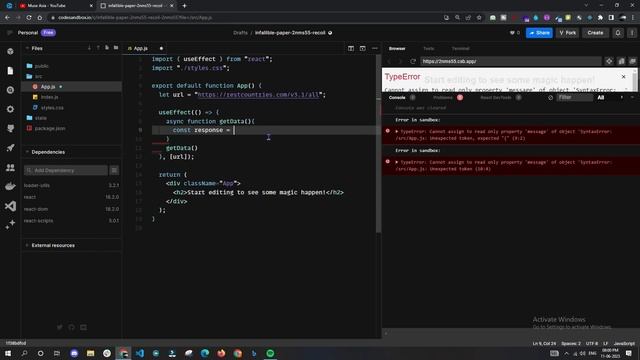This screenshot has width=640, height=360.
Task: Open VS Code from the taskbar
Action: 139,353
